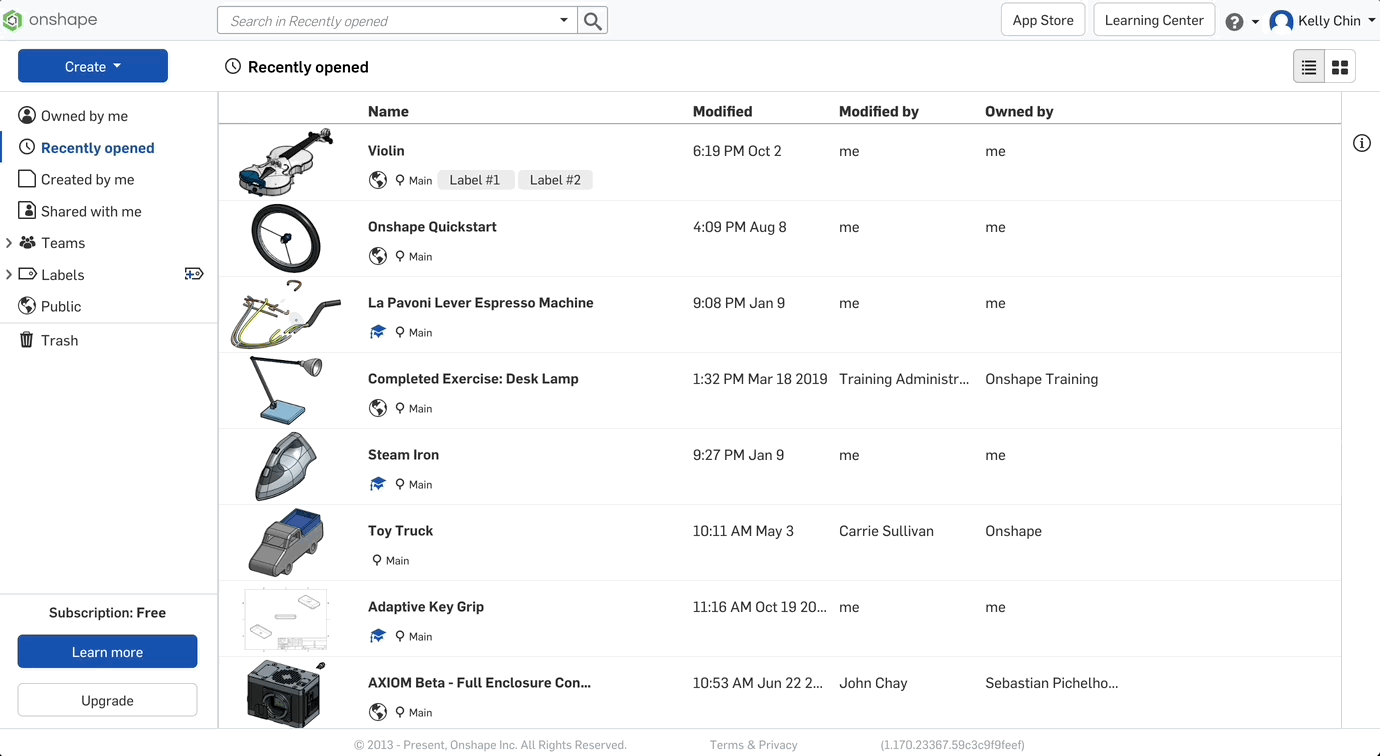Click the Kelly Chin user avatar

(1281, 21)
